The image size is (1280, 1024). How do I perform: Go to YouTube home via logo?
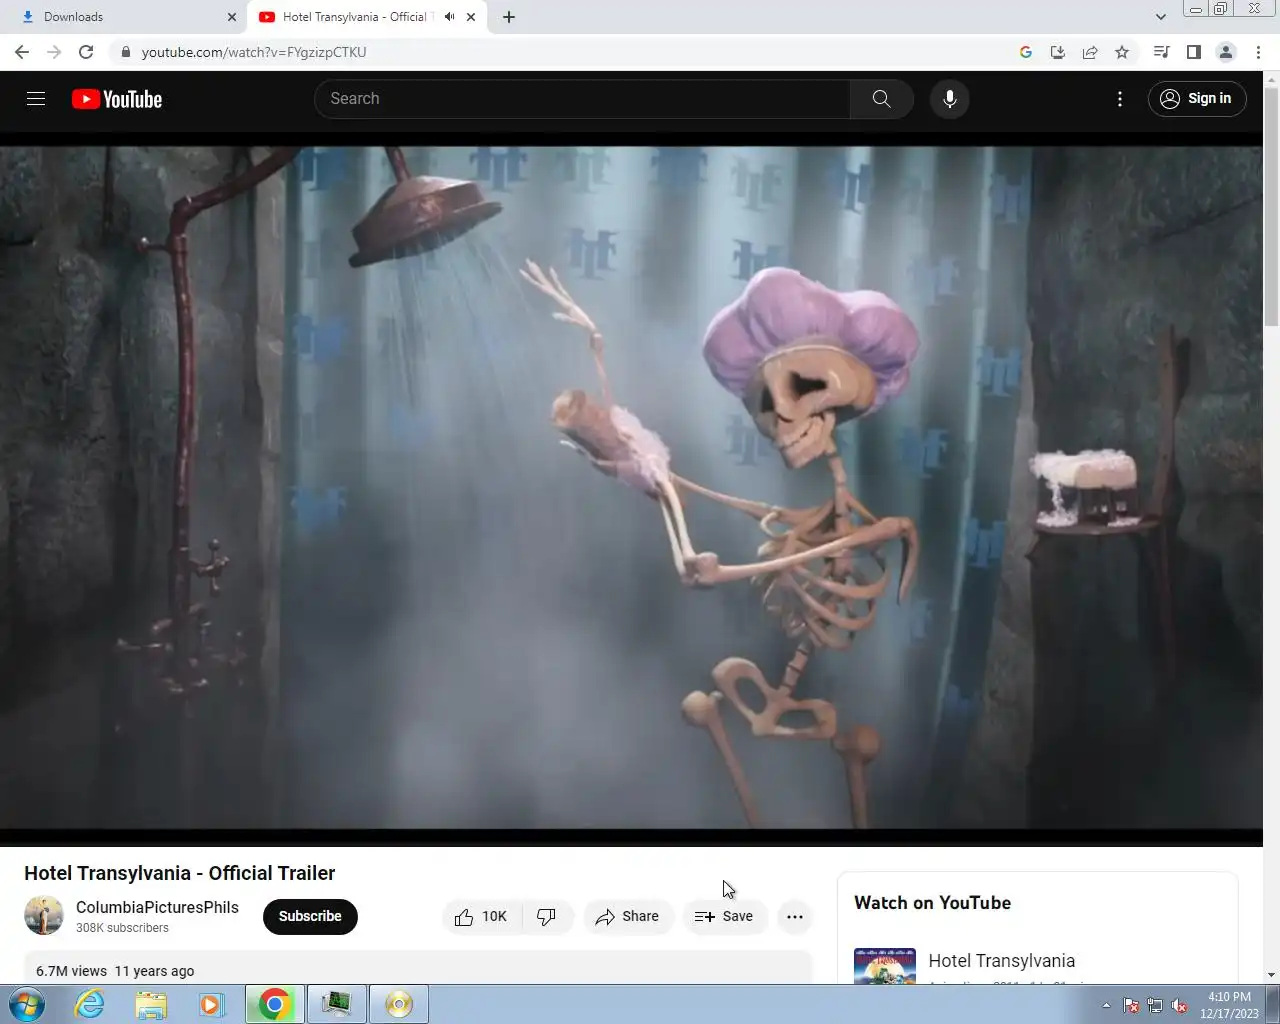pos(117,99)
